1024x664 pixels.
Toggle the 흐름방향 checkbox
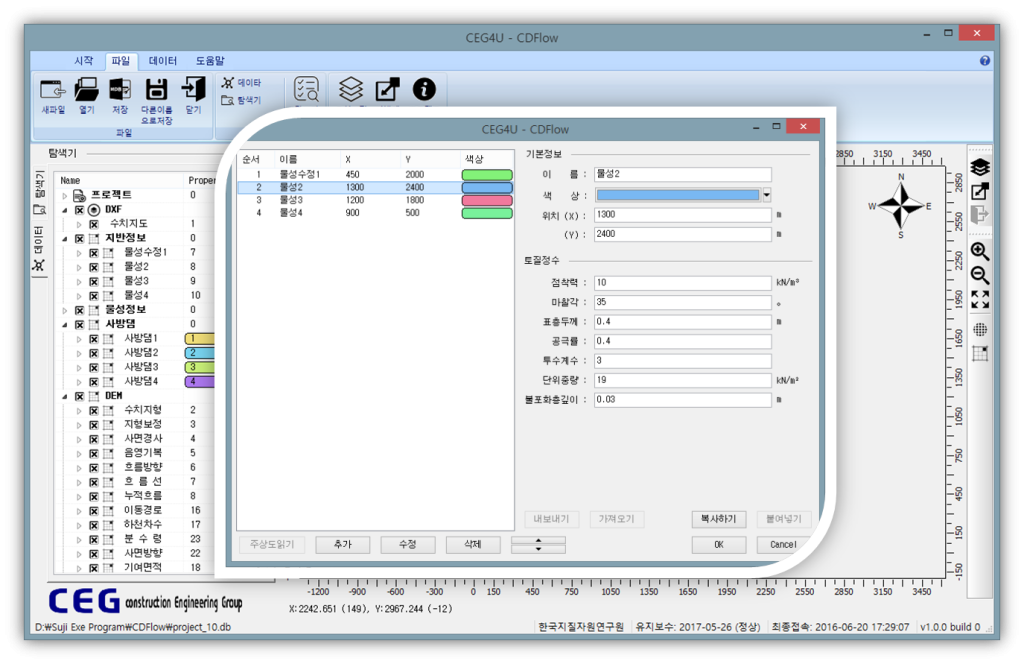tap(94, 468)
